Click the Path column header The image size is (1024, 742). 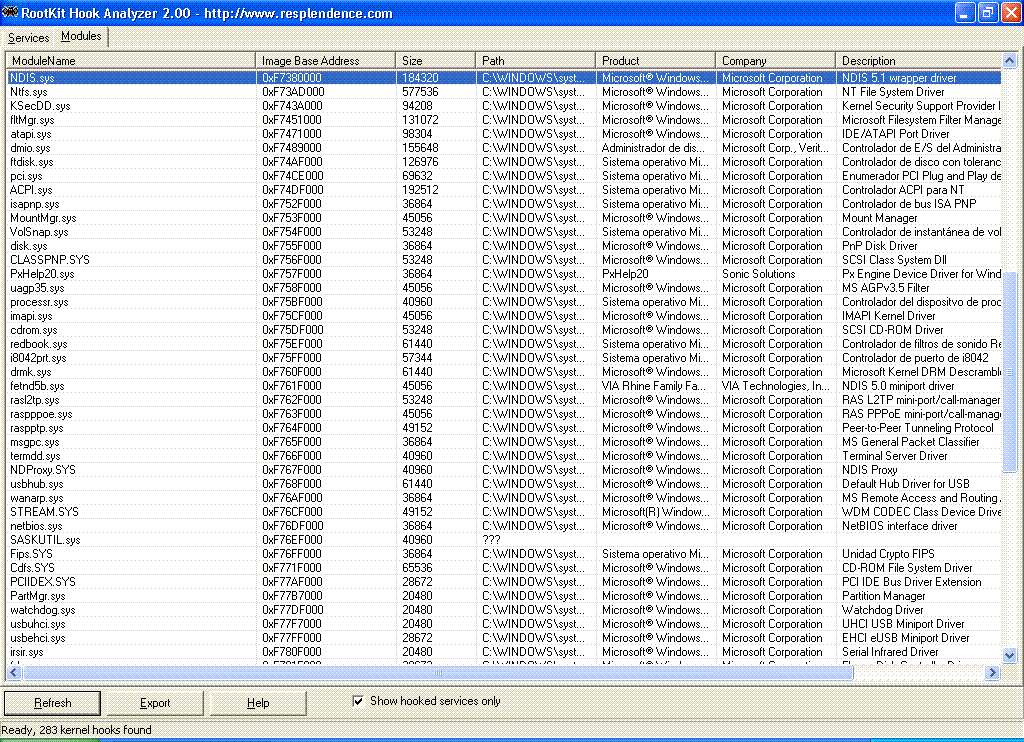coord(535,61)
